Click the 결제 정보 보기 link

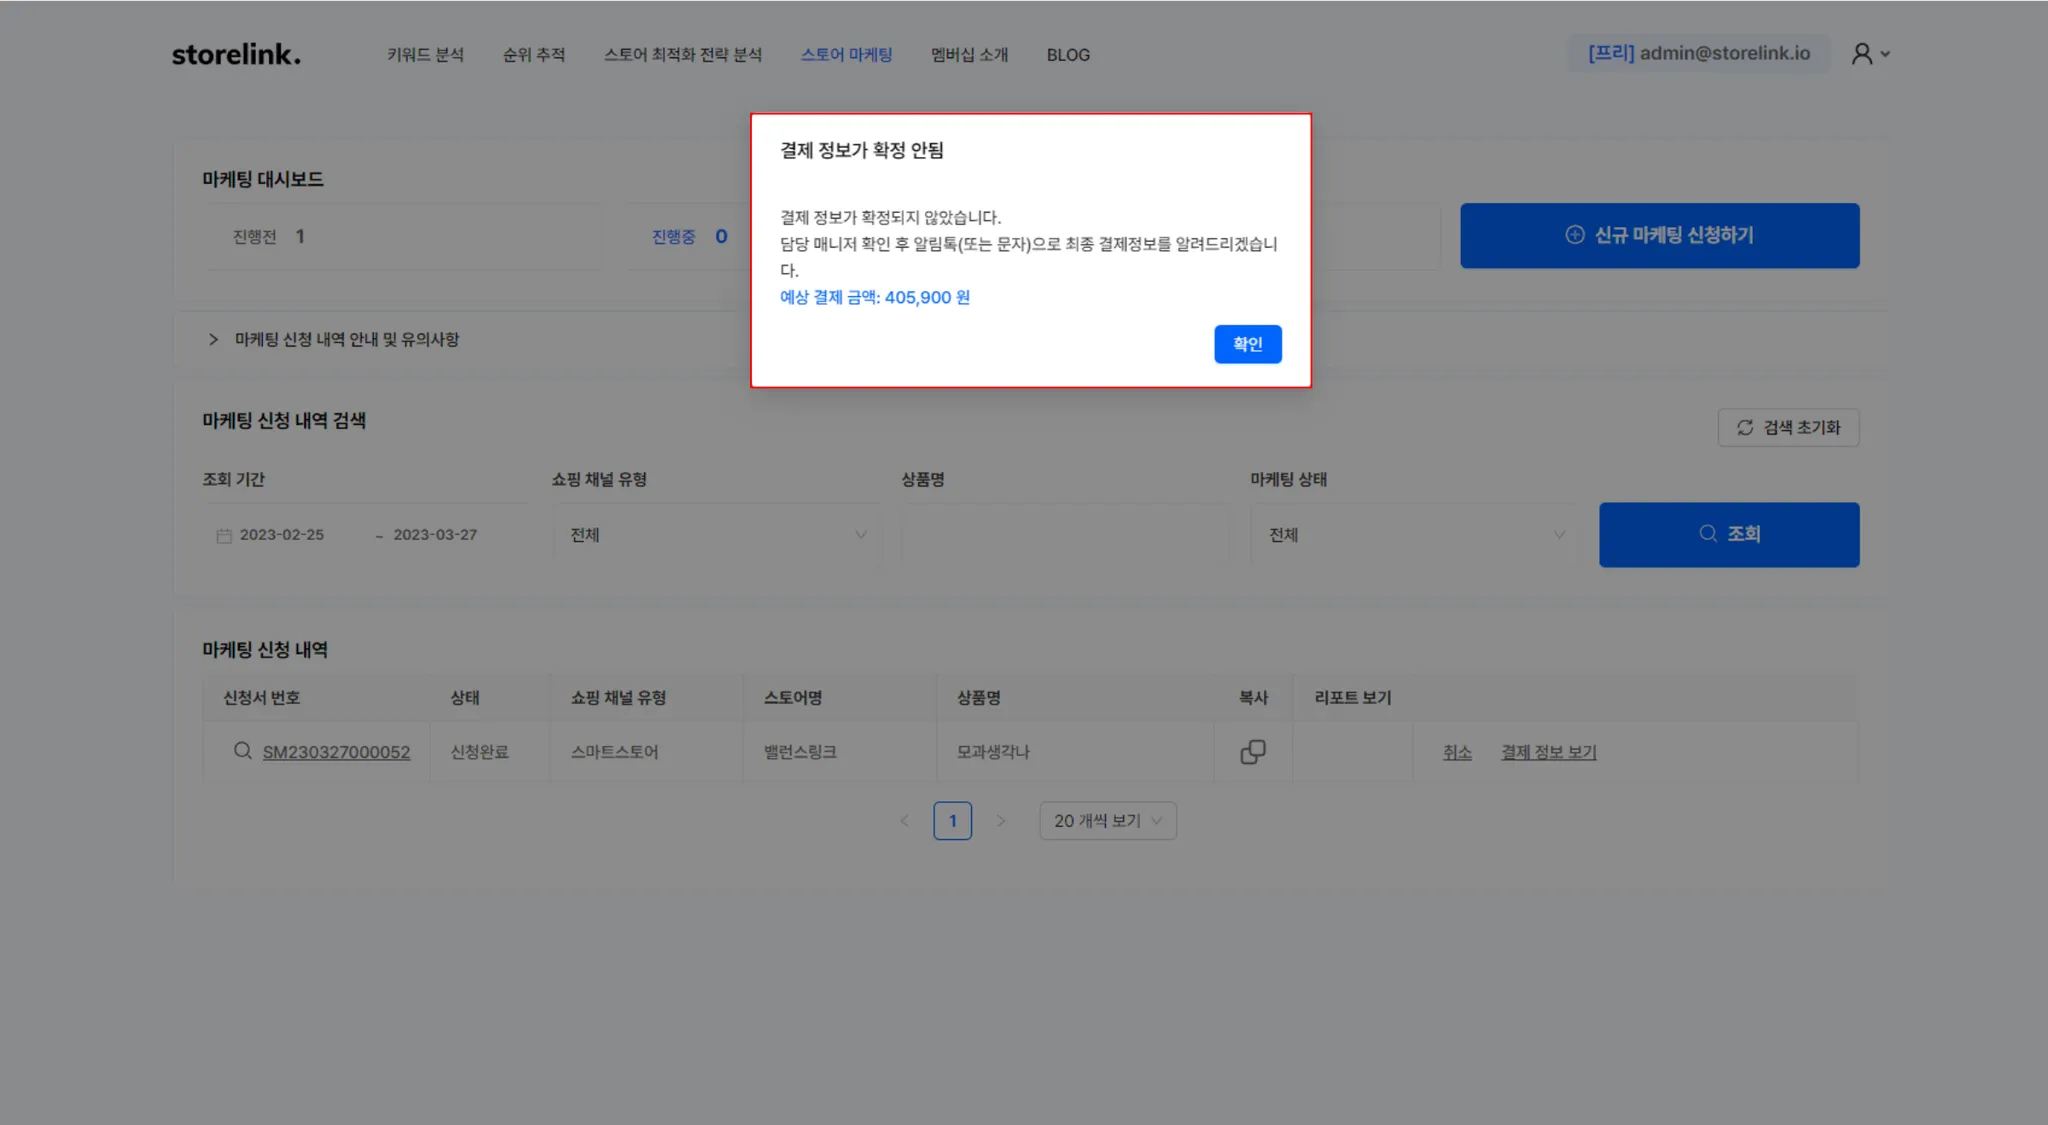(1548, 752)
